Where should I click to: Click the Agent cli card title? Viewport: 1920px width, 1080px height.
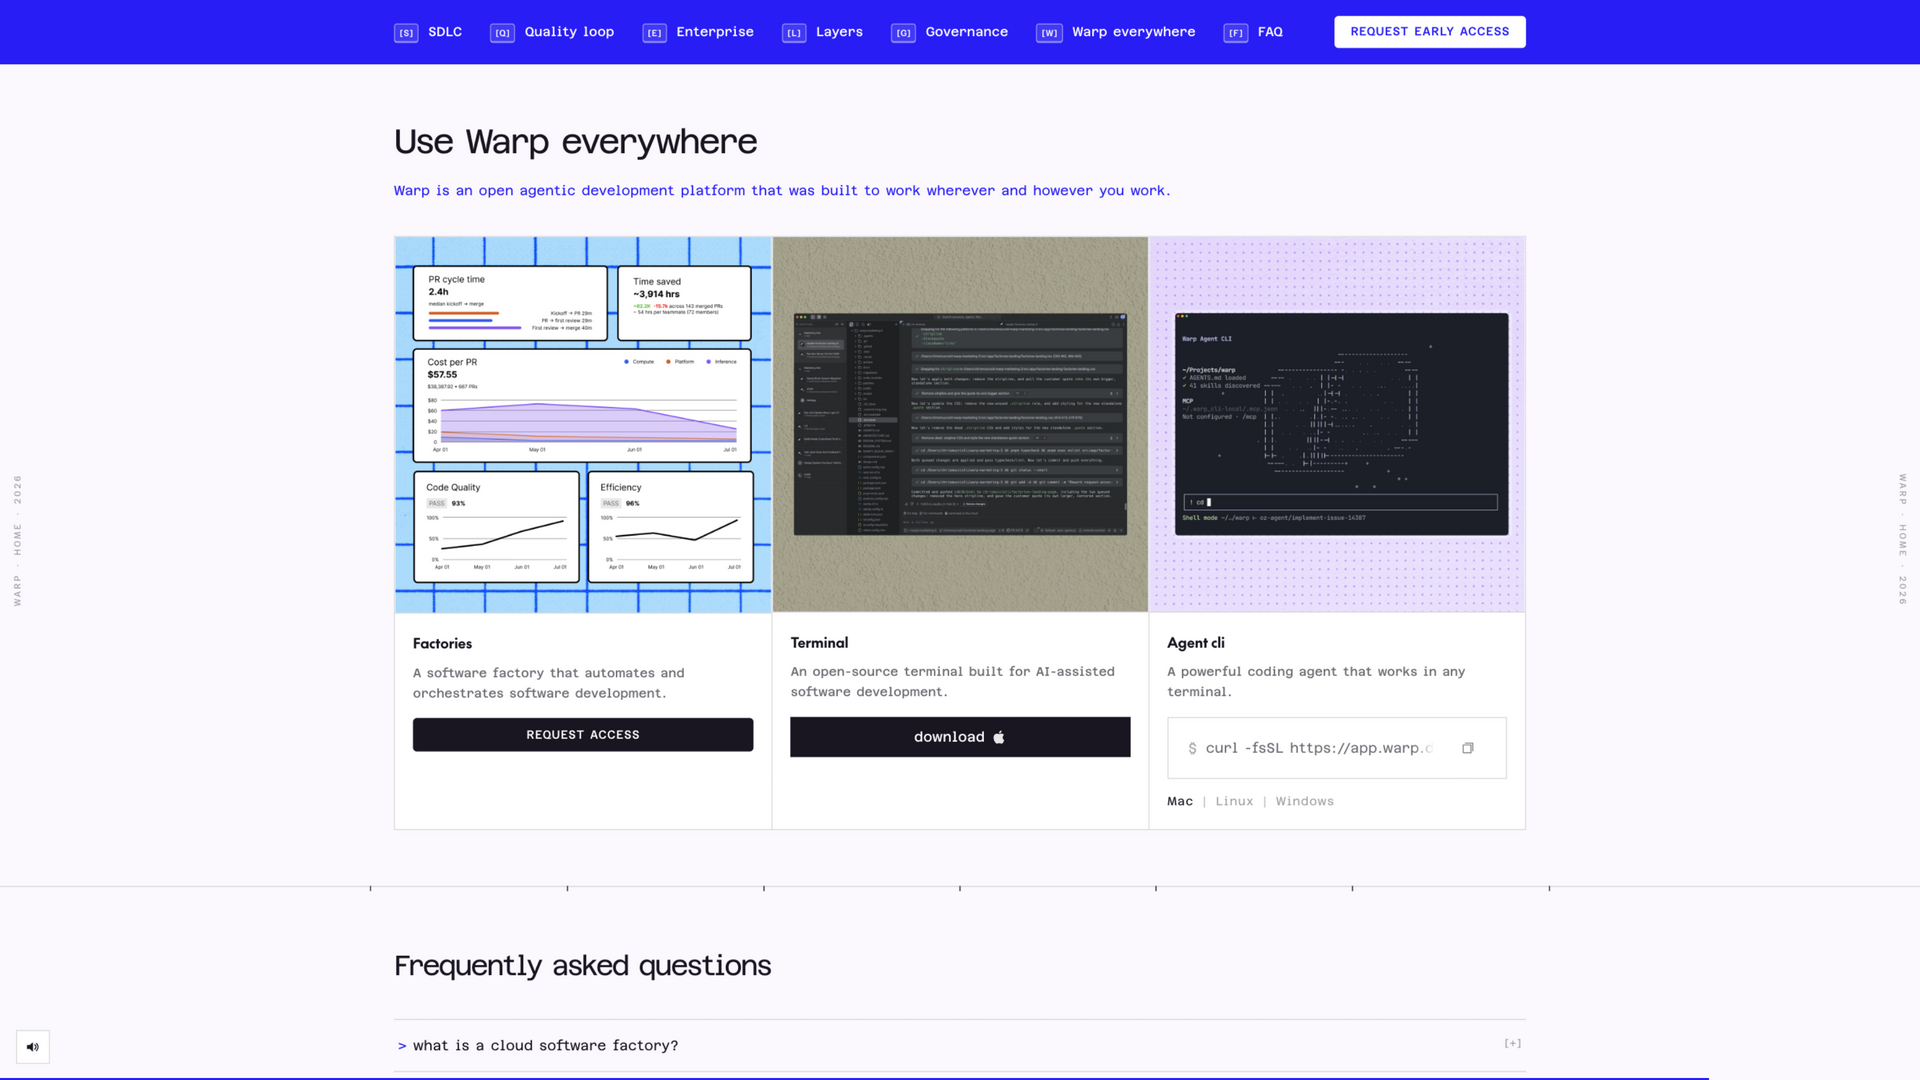tap(1196, 643)
